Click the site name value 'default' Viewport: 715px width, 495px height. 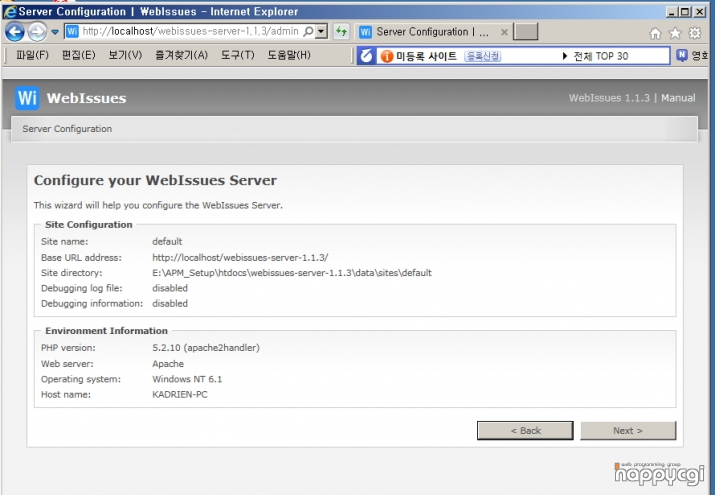click(x=167, y=242)
